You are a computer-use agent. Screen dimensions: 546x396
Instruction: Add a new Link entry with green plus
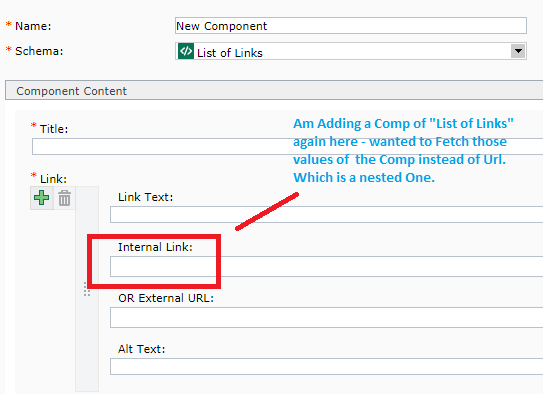point(41,198)
